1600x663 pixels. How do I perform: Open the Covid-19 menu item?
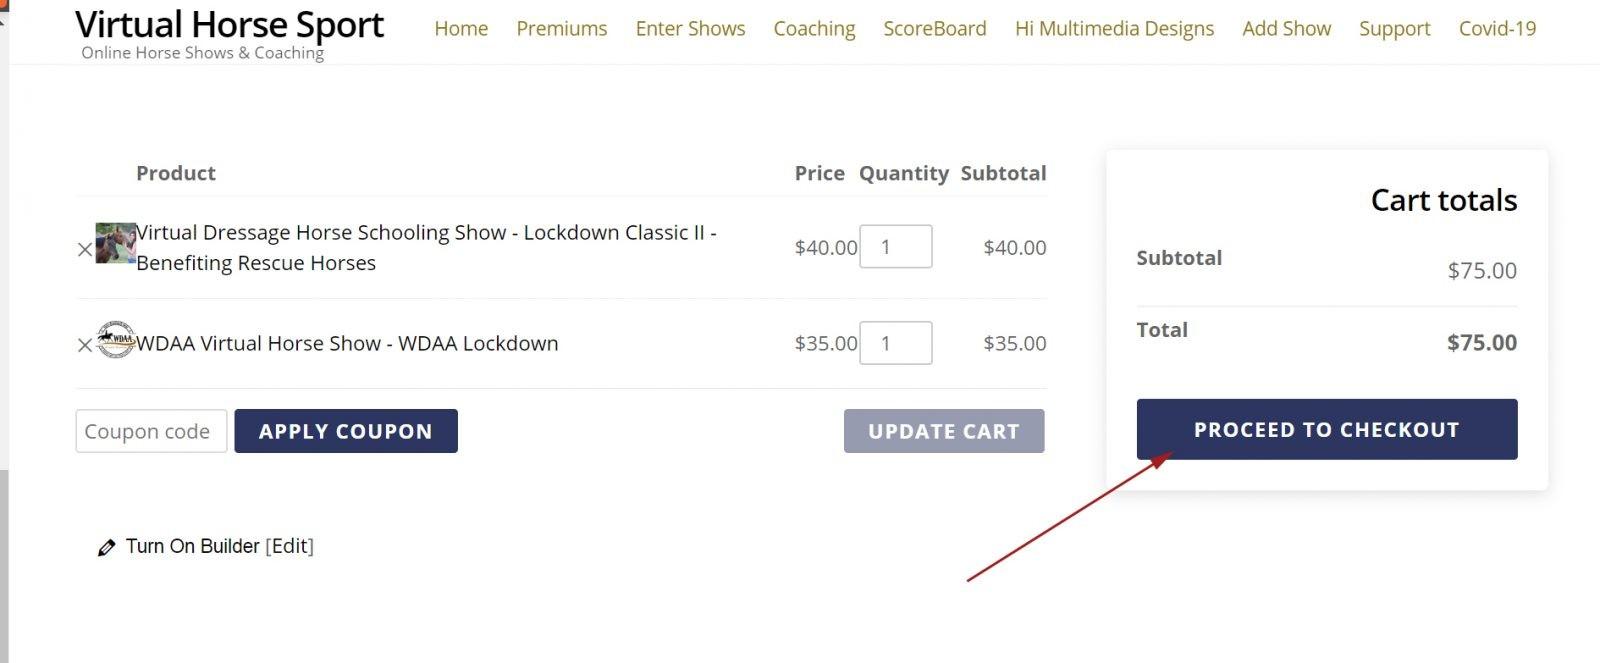click(1497, 29)
